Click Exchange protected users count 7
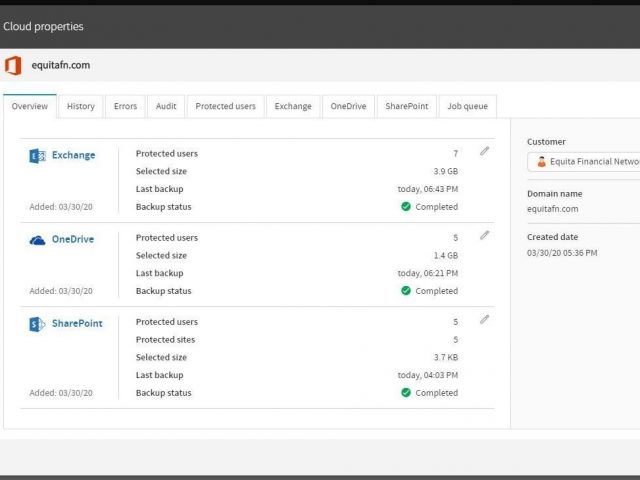The width and height of the screenshot is (640, 480). point(456,153)
